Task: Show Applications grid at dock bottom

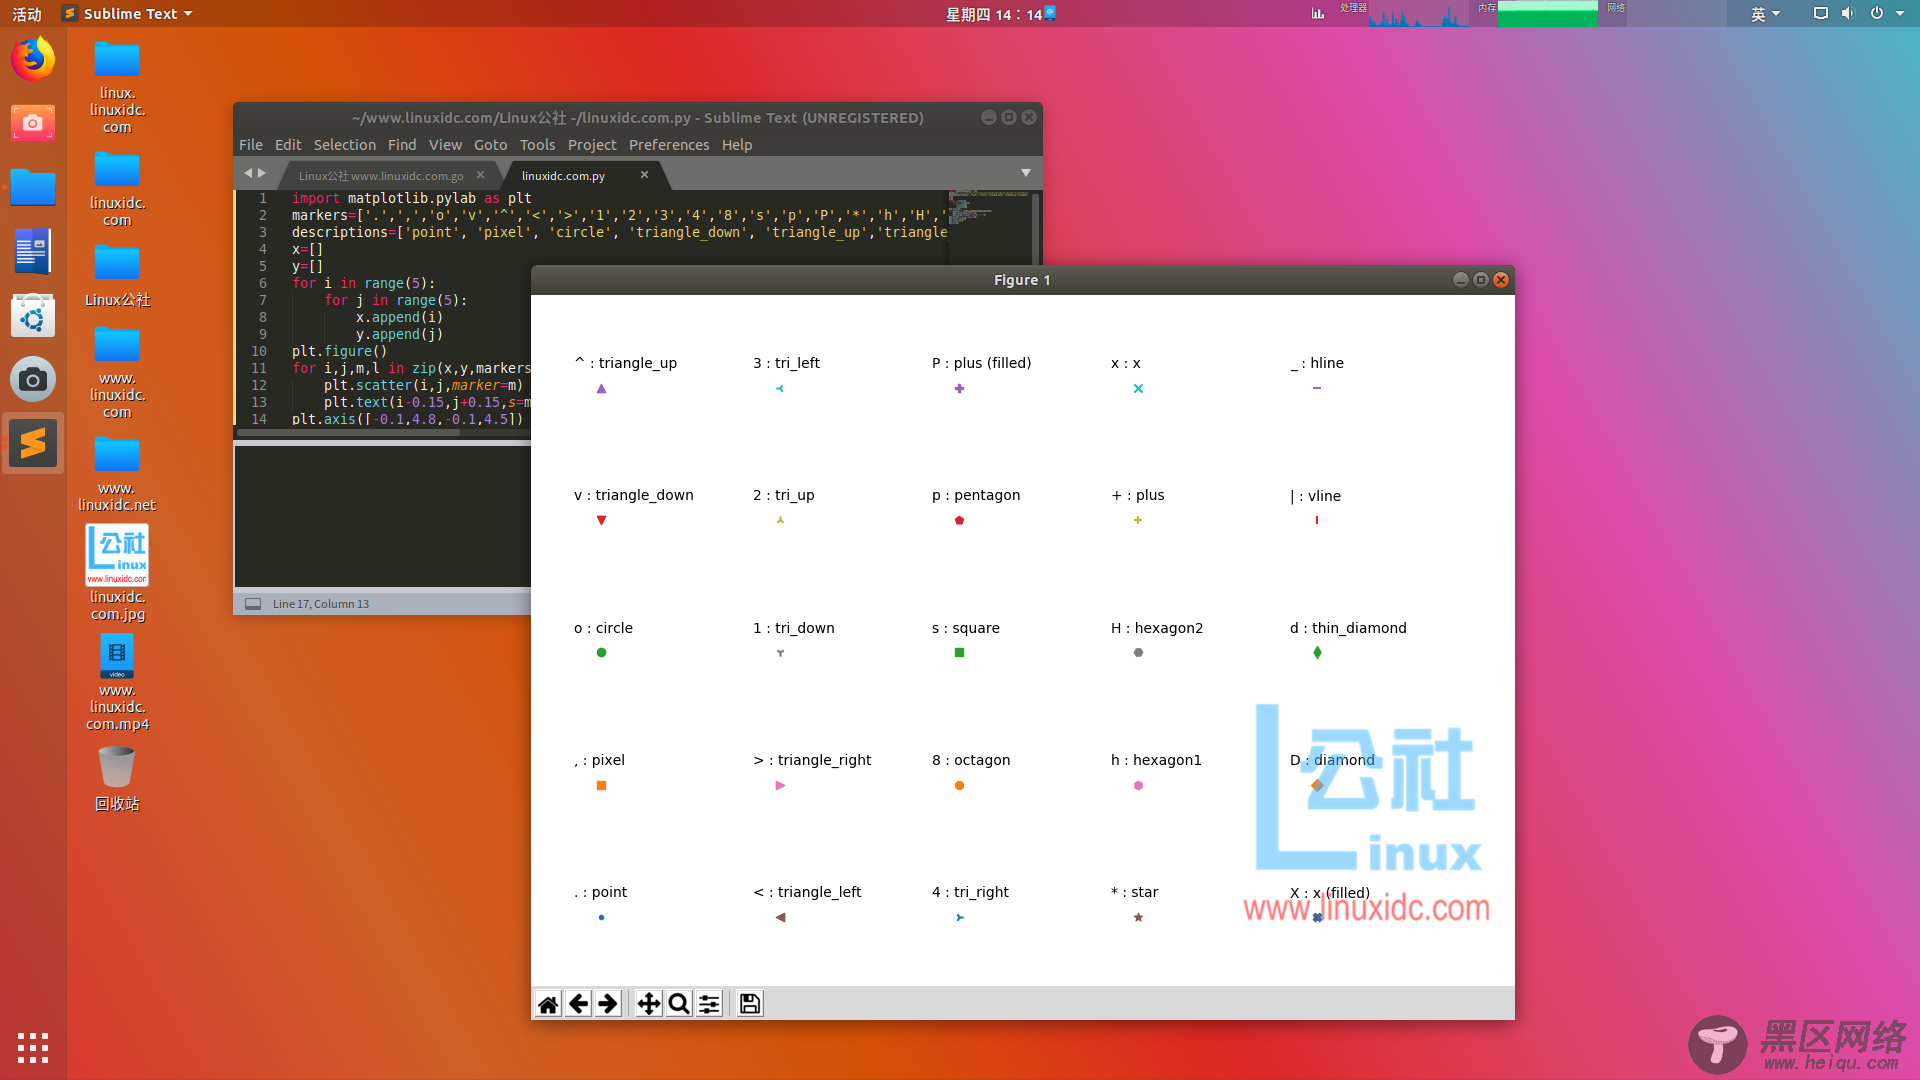Action: coord(33,1048)
